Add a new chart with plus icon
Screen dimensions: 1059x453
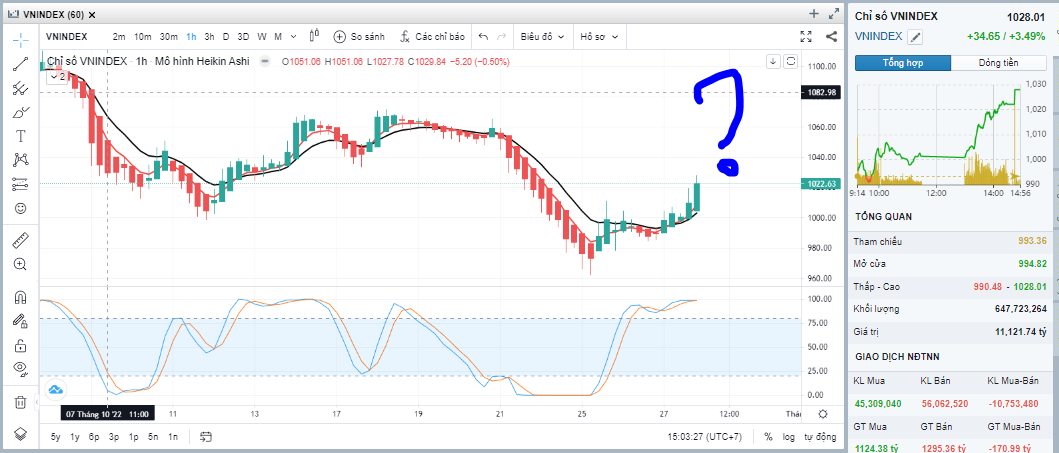point(815,14)
